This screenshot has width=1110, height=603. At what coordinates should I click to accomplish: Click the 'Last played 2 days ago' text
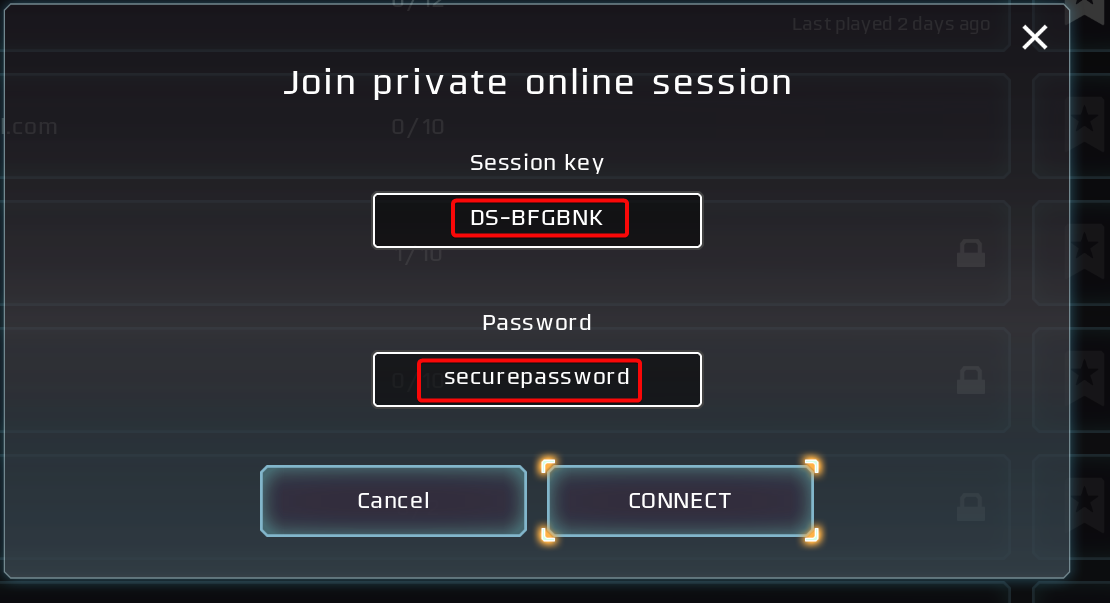pyautogui.click(x=890, y=24)
